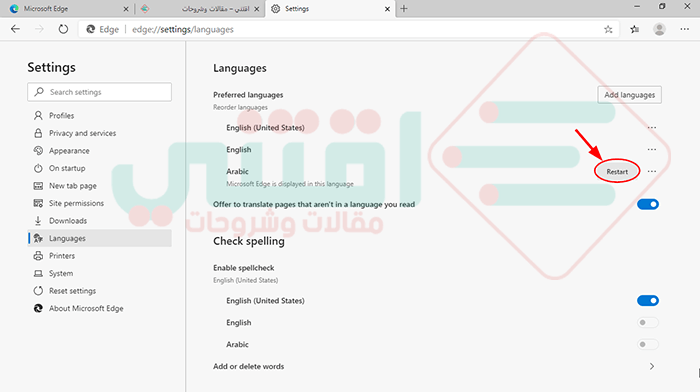Viewport: 700px width, 392px height.
Task: Click the Edge logo in the address bar
Action: (91, 29)
